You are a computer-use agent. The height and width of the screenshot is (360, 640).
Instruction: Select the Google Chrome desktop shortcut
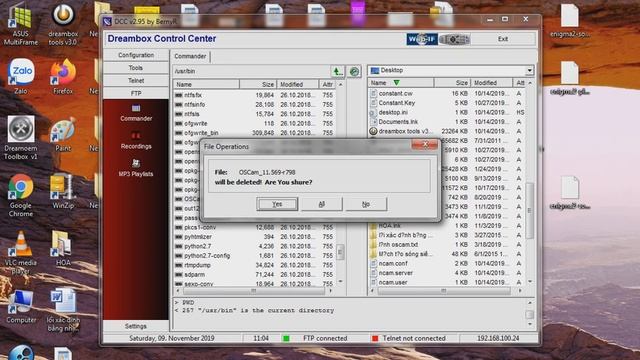[21, 195]
